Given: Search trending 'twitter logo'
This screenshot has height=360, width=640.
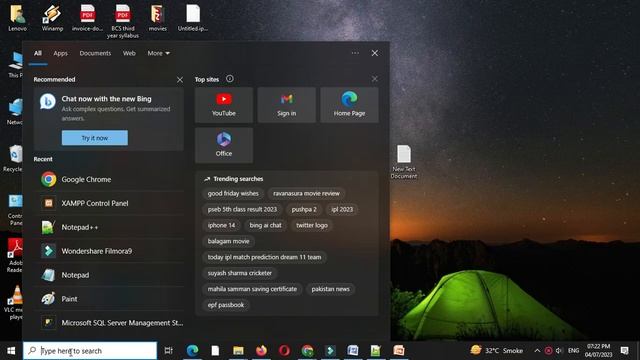Looking at the screenshot, I should coord(312,225).
